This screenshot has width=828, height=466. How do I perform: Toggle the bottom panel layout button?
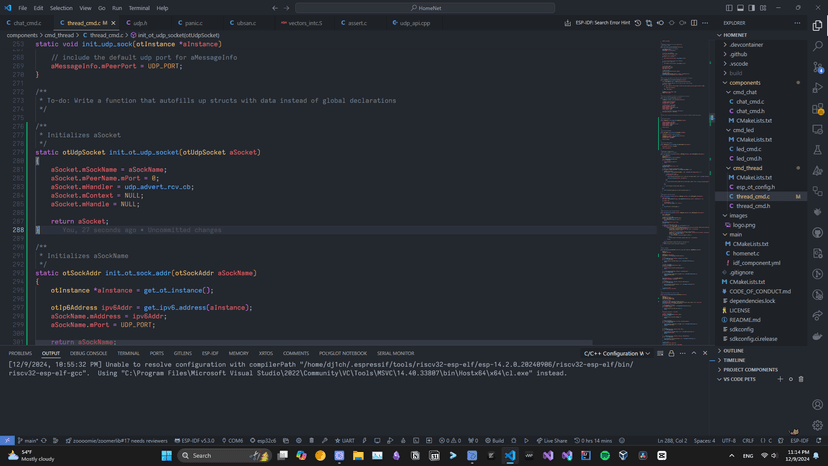coord(740,8)
